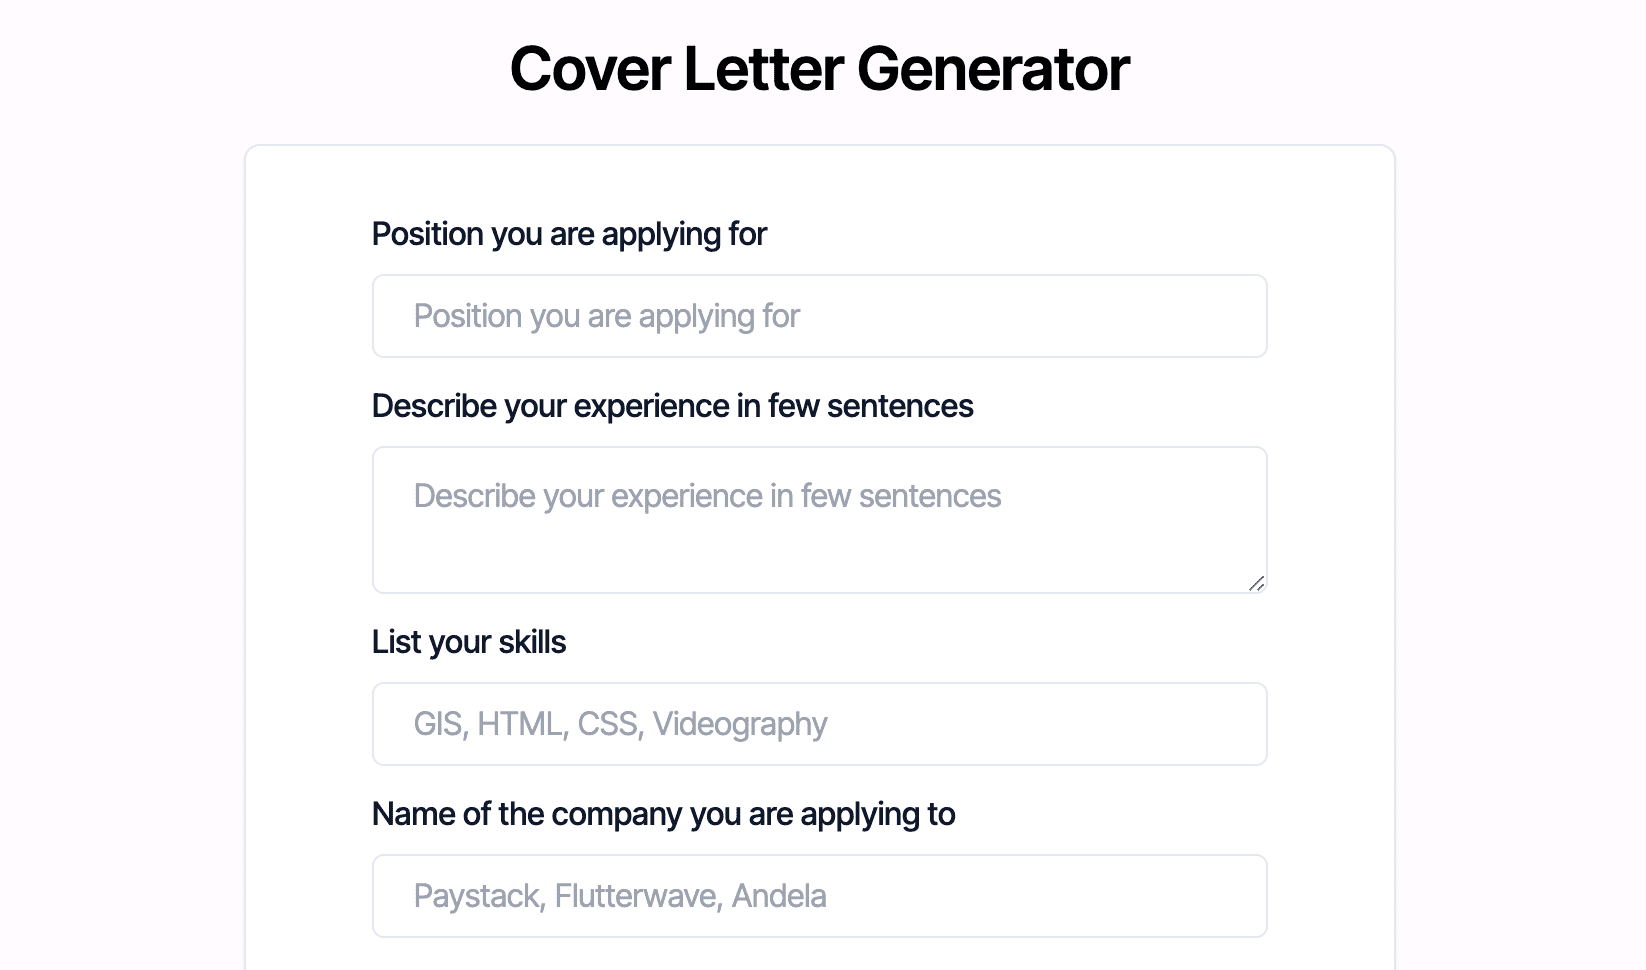The image size is (1646, 970).
Task: Click the 'Name of the company' label
Action: (663, 814)
